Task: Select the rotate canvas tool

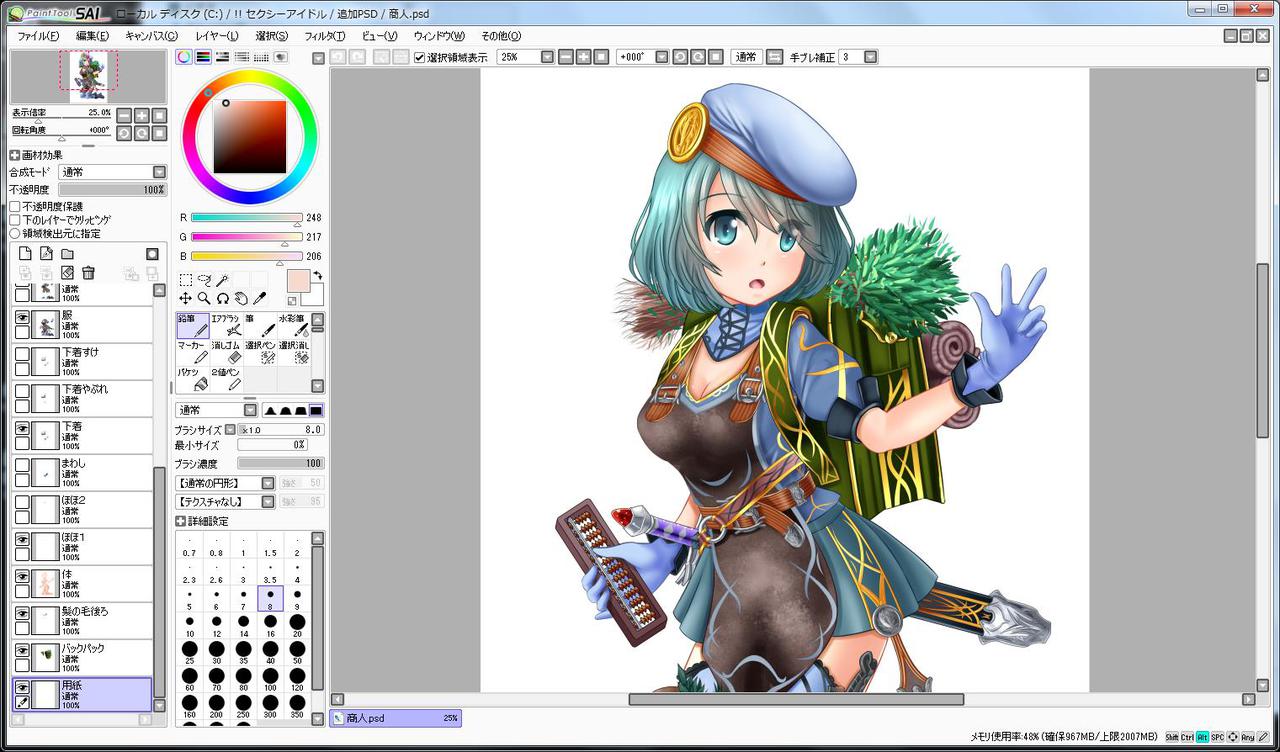Action: click(222, 298)
